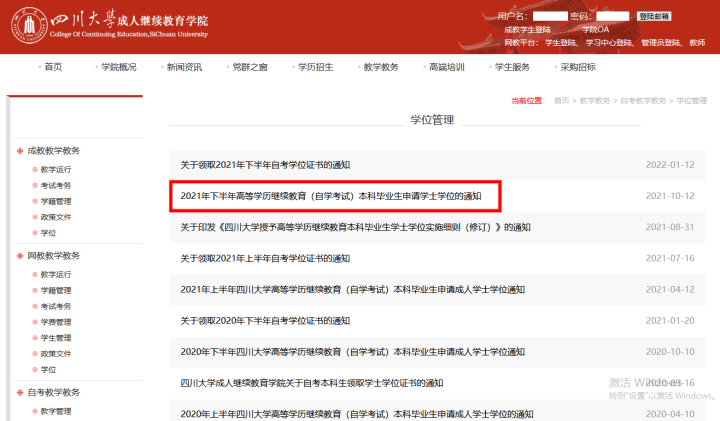Image resolution: width=720 pixels, height=421 pixels.
Task: Open 学籍管理 under 网教教学教务
Action: (x=56, y=290)
